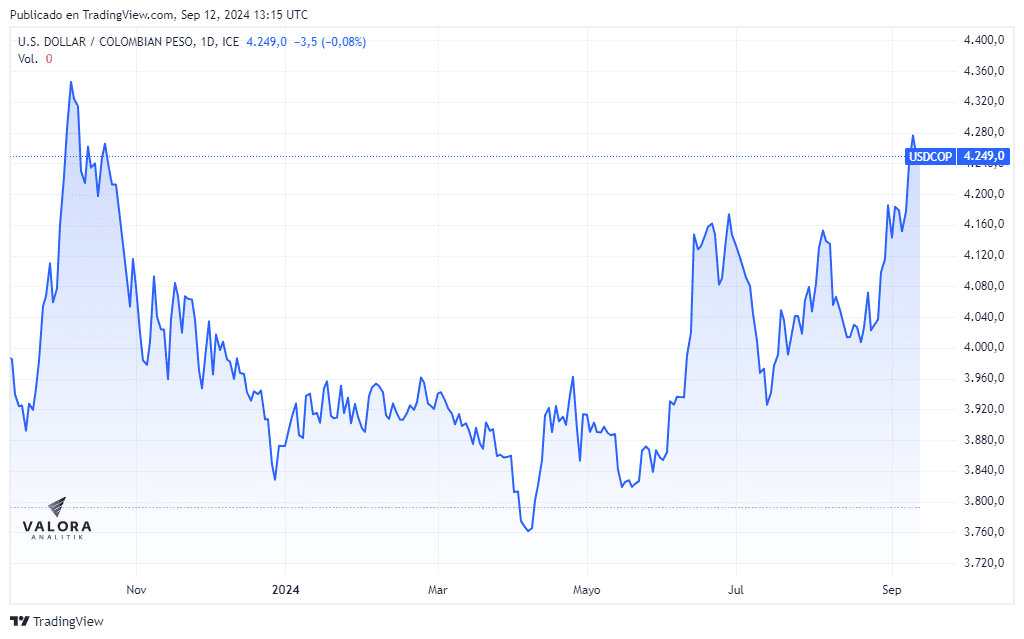Click the 3.720,0 price axis label

984,563
